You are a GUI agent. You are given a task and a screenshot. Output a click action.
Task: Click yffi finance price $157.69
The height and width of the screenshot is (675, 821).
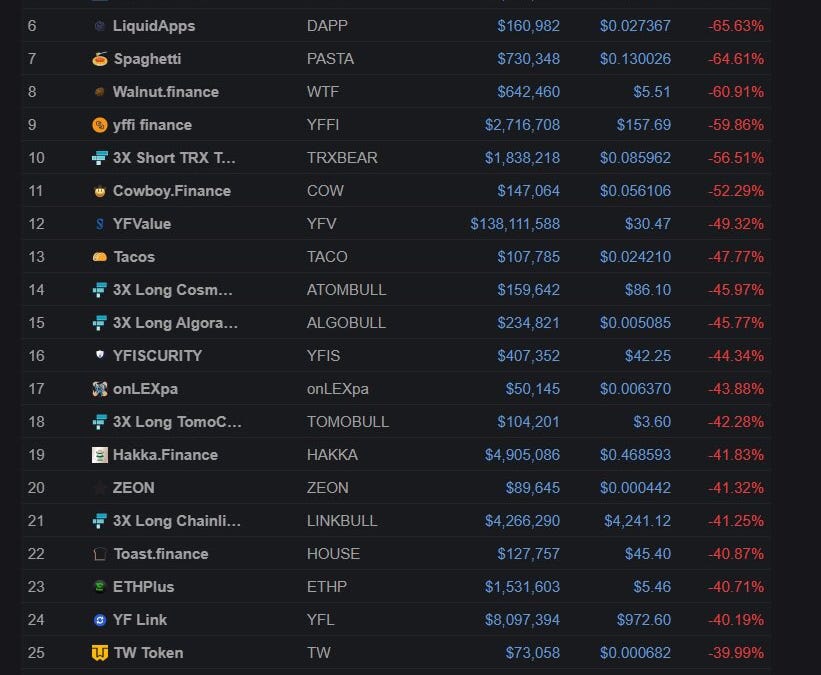pyautogui.click(x=644, y=125)
